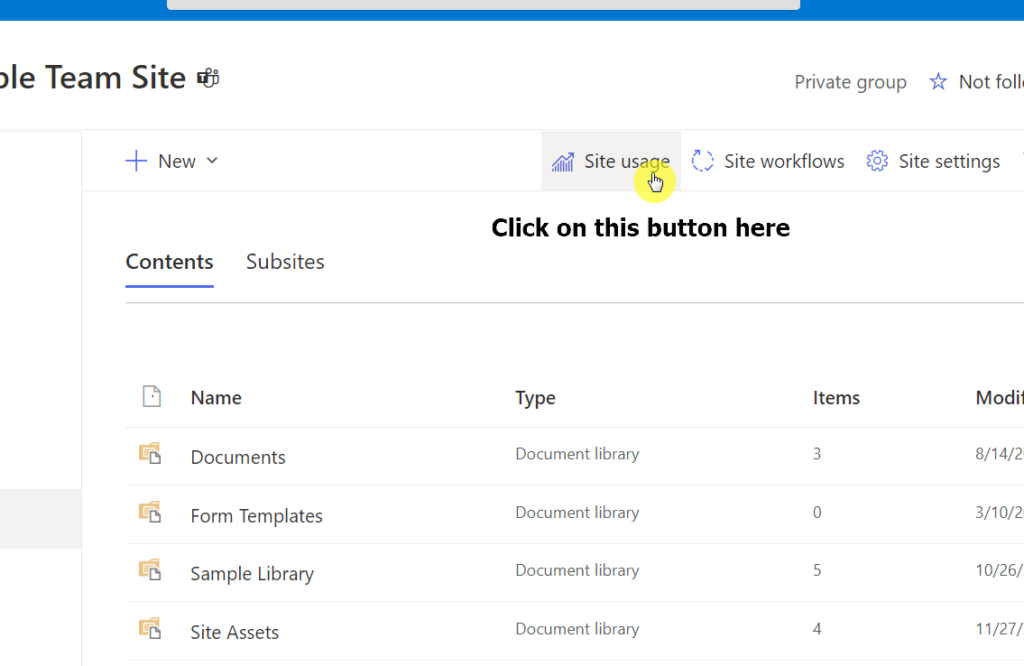Click the Site usage chart icon
This screenshot has height=666, width=1024.
point(562,161)
